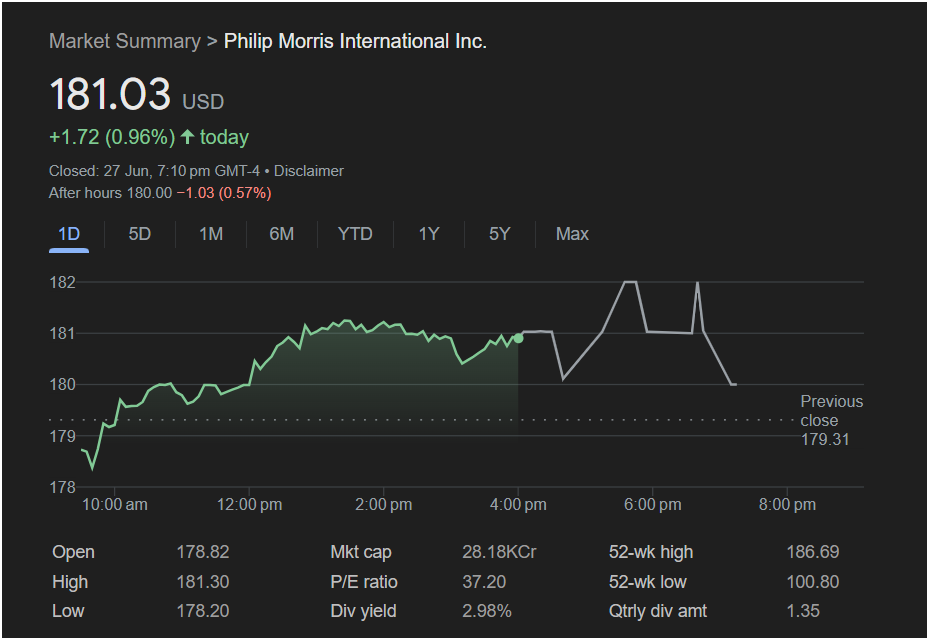The width and height of the screenshot is (929, 640).
Task: Click the +1.72 (0.96%) daily change
Action: coord(112,137)
